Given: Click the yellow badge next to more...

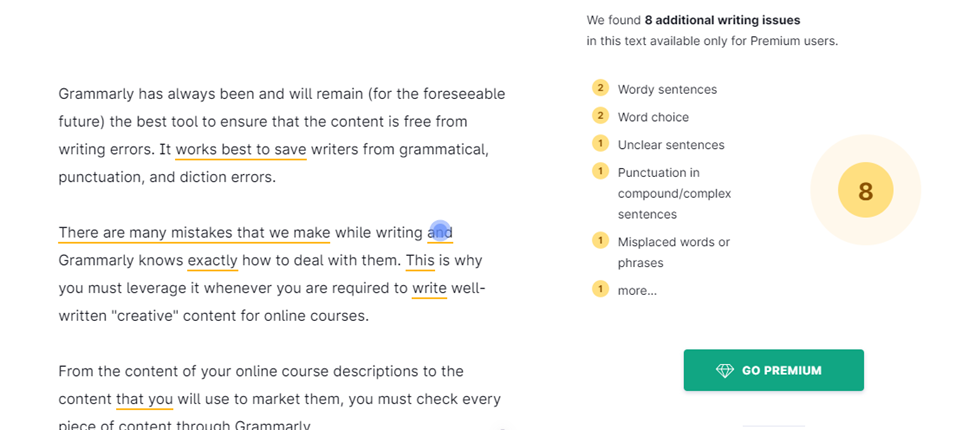Looking at the screenshot, I should click(600, 289).
